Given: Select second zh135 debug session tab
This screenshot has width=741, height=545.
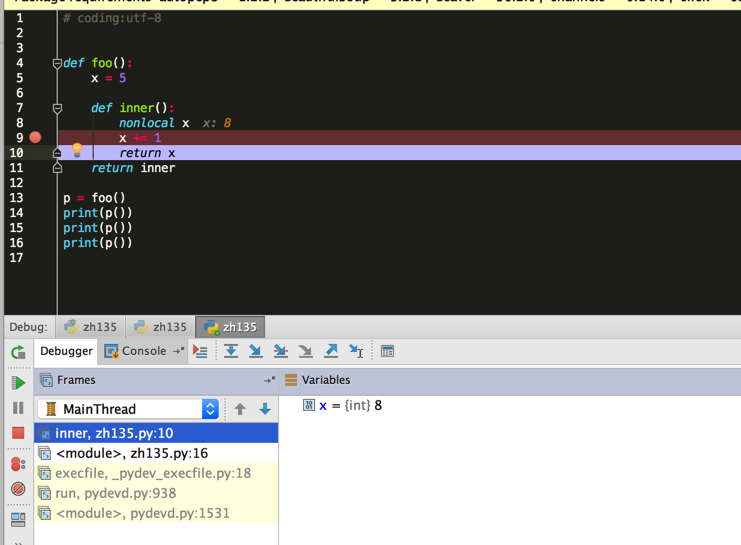Looking at the screenshot, I should coord(160,327).
